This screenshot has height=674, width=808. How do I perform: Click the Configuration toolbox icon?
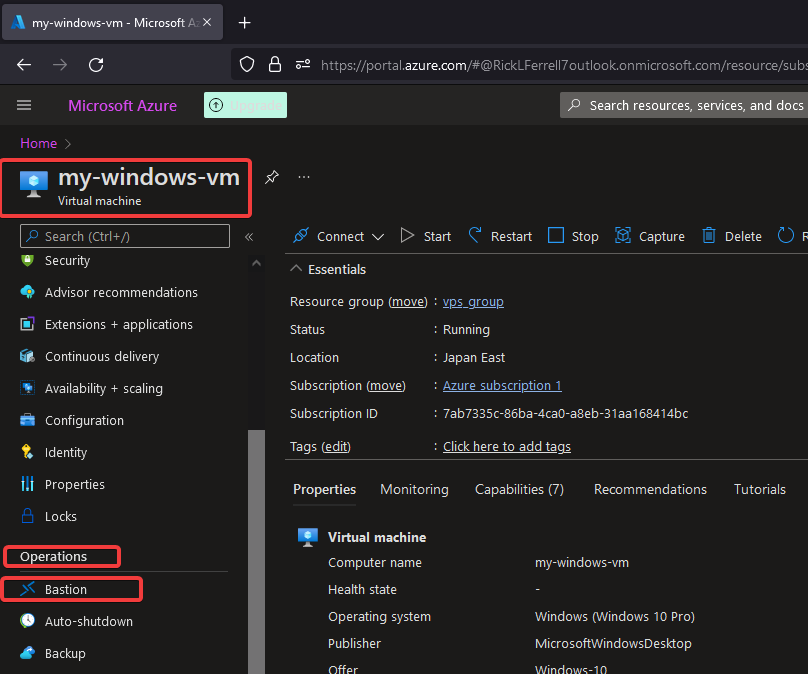pyautogui.click(x=27, y=420)
